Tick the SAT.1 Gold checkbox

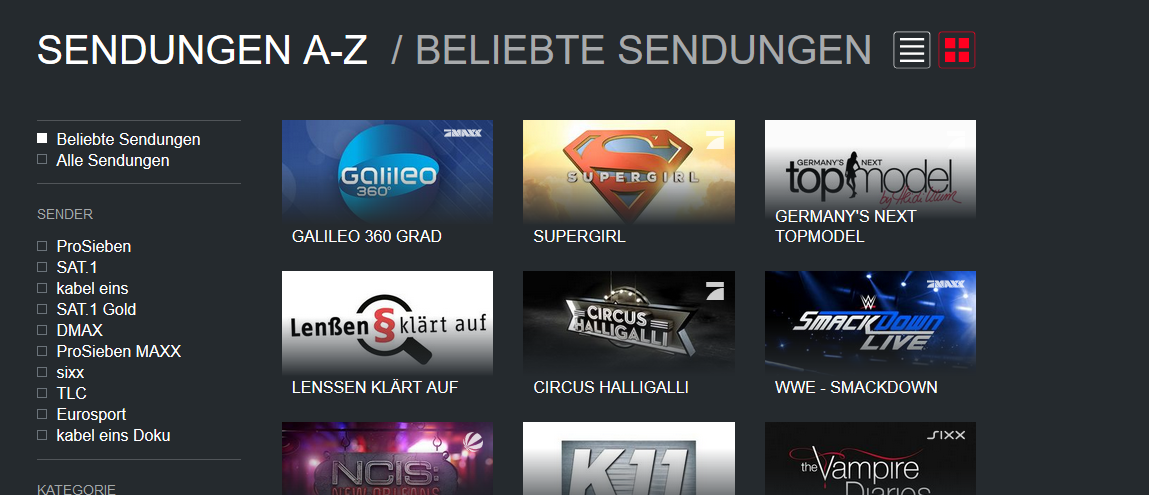point(42,310)
